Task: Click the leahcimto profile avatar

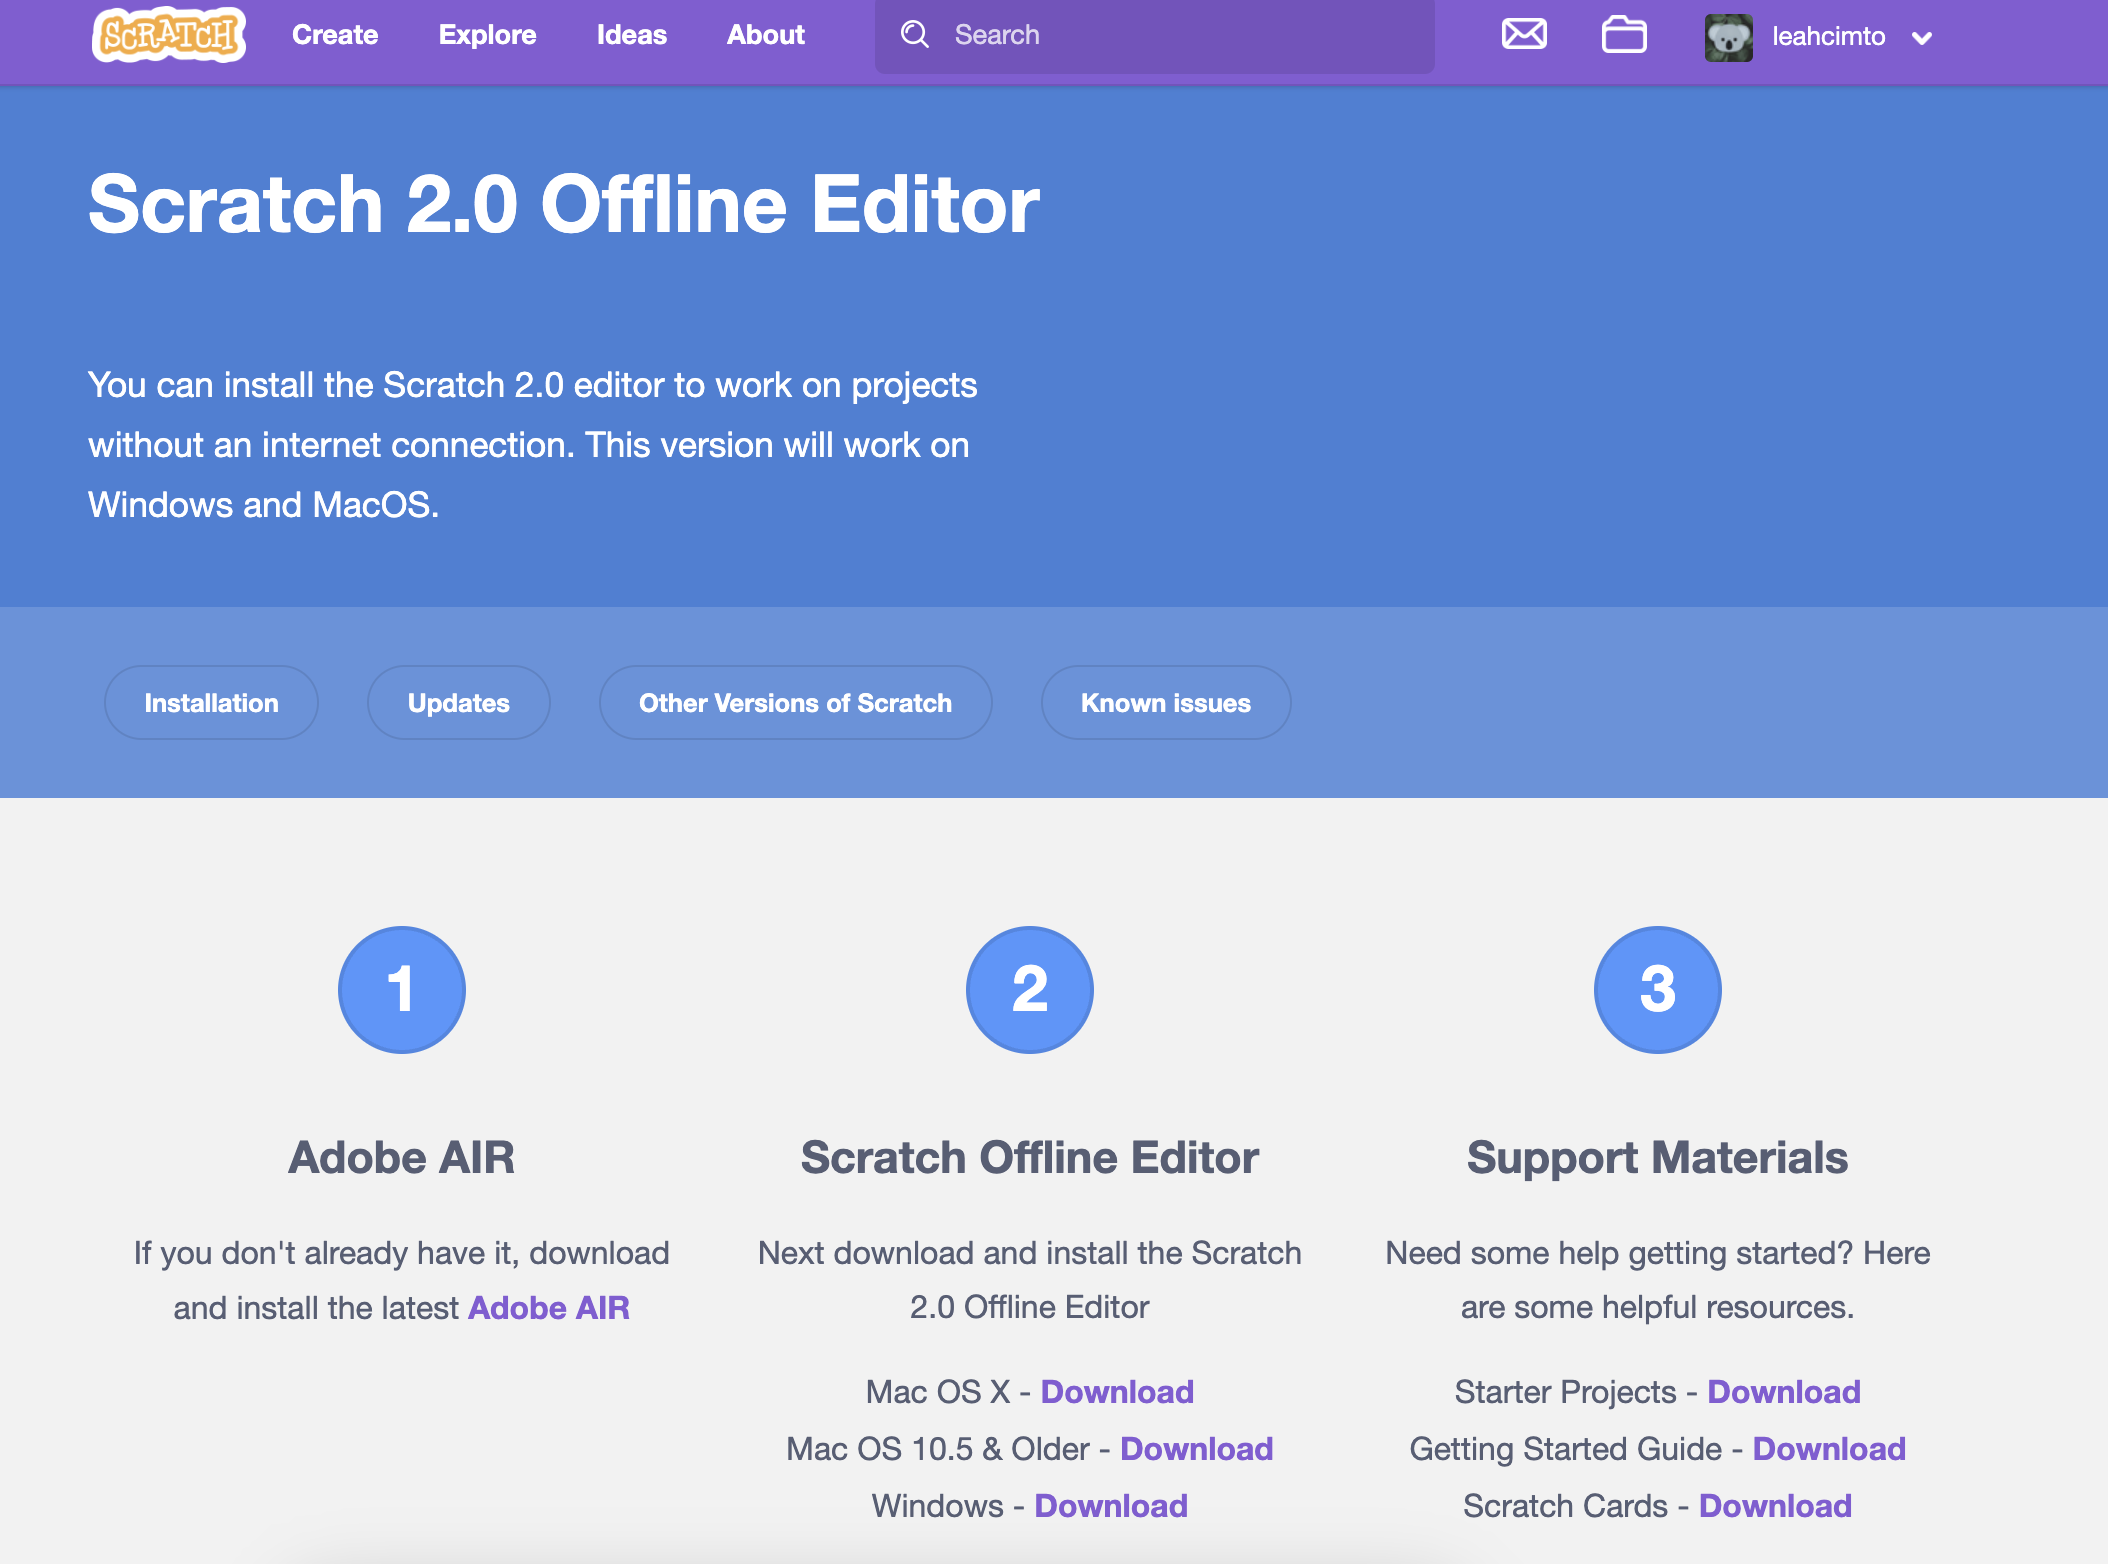Action: [x=1729, y=36]
